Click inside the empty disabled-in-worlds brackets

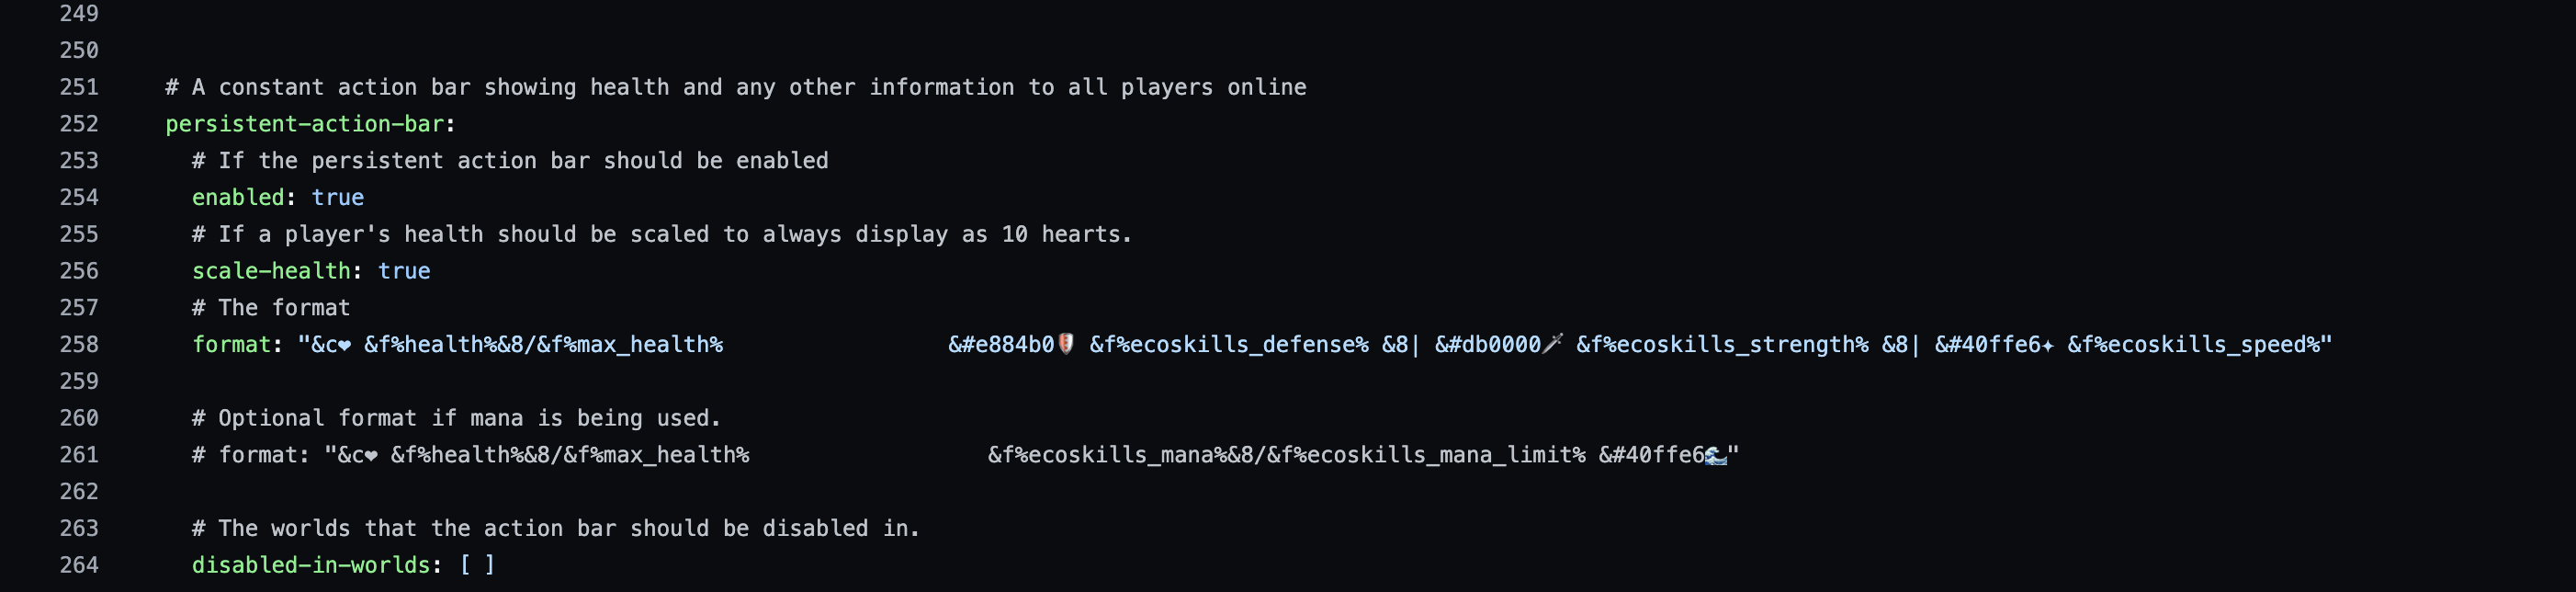click(x=477, y=565)
